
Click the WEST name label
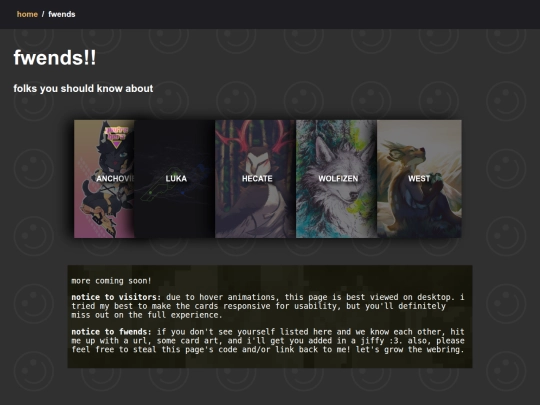[419, 179]
